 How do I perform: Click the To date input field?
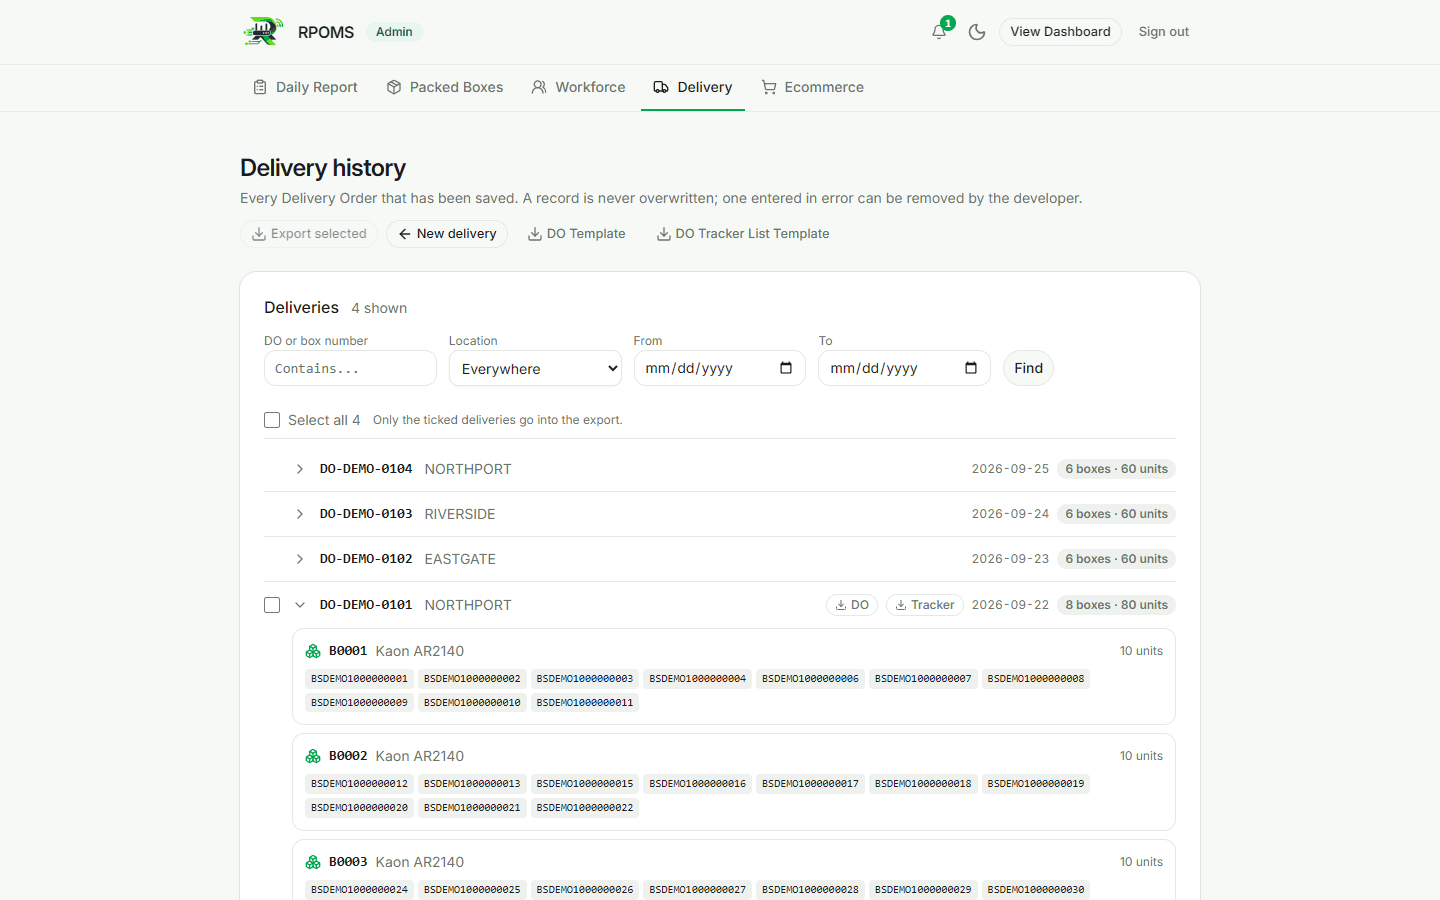point(904,368)
